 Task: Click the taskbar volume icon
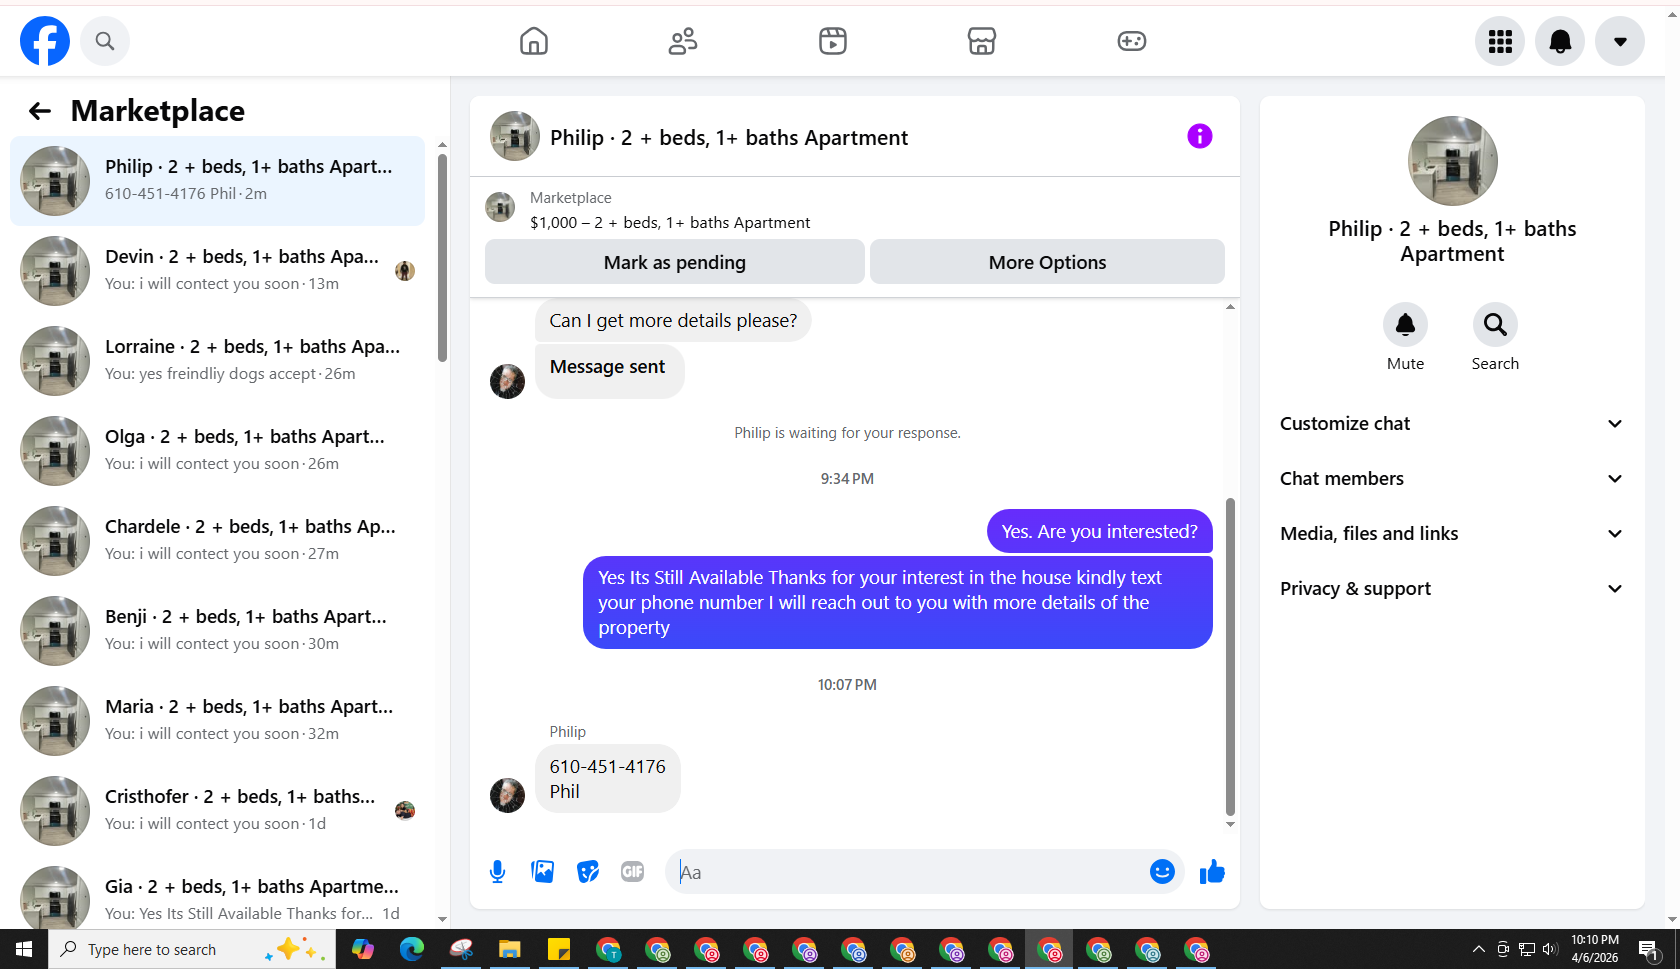[1550, 949]
